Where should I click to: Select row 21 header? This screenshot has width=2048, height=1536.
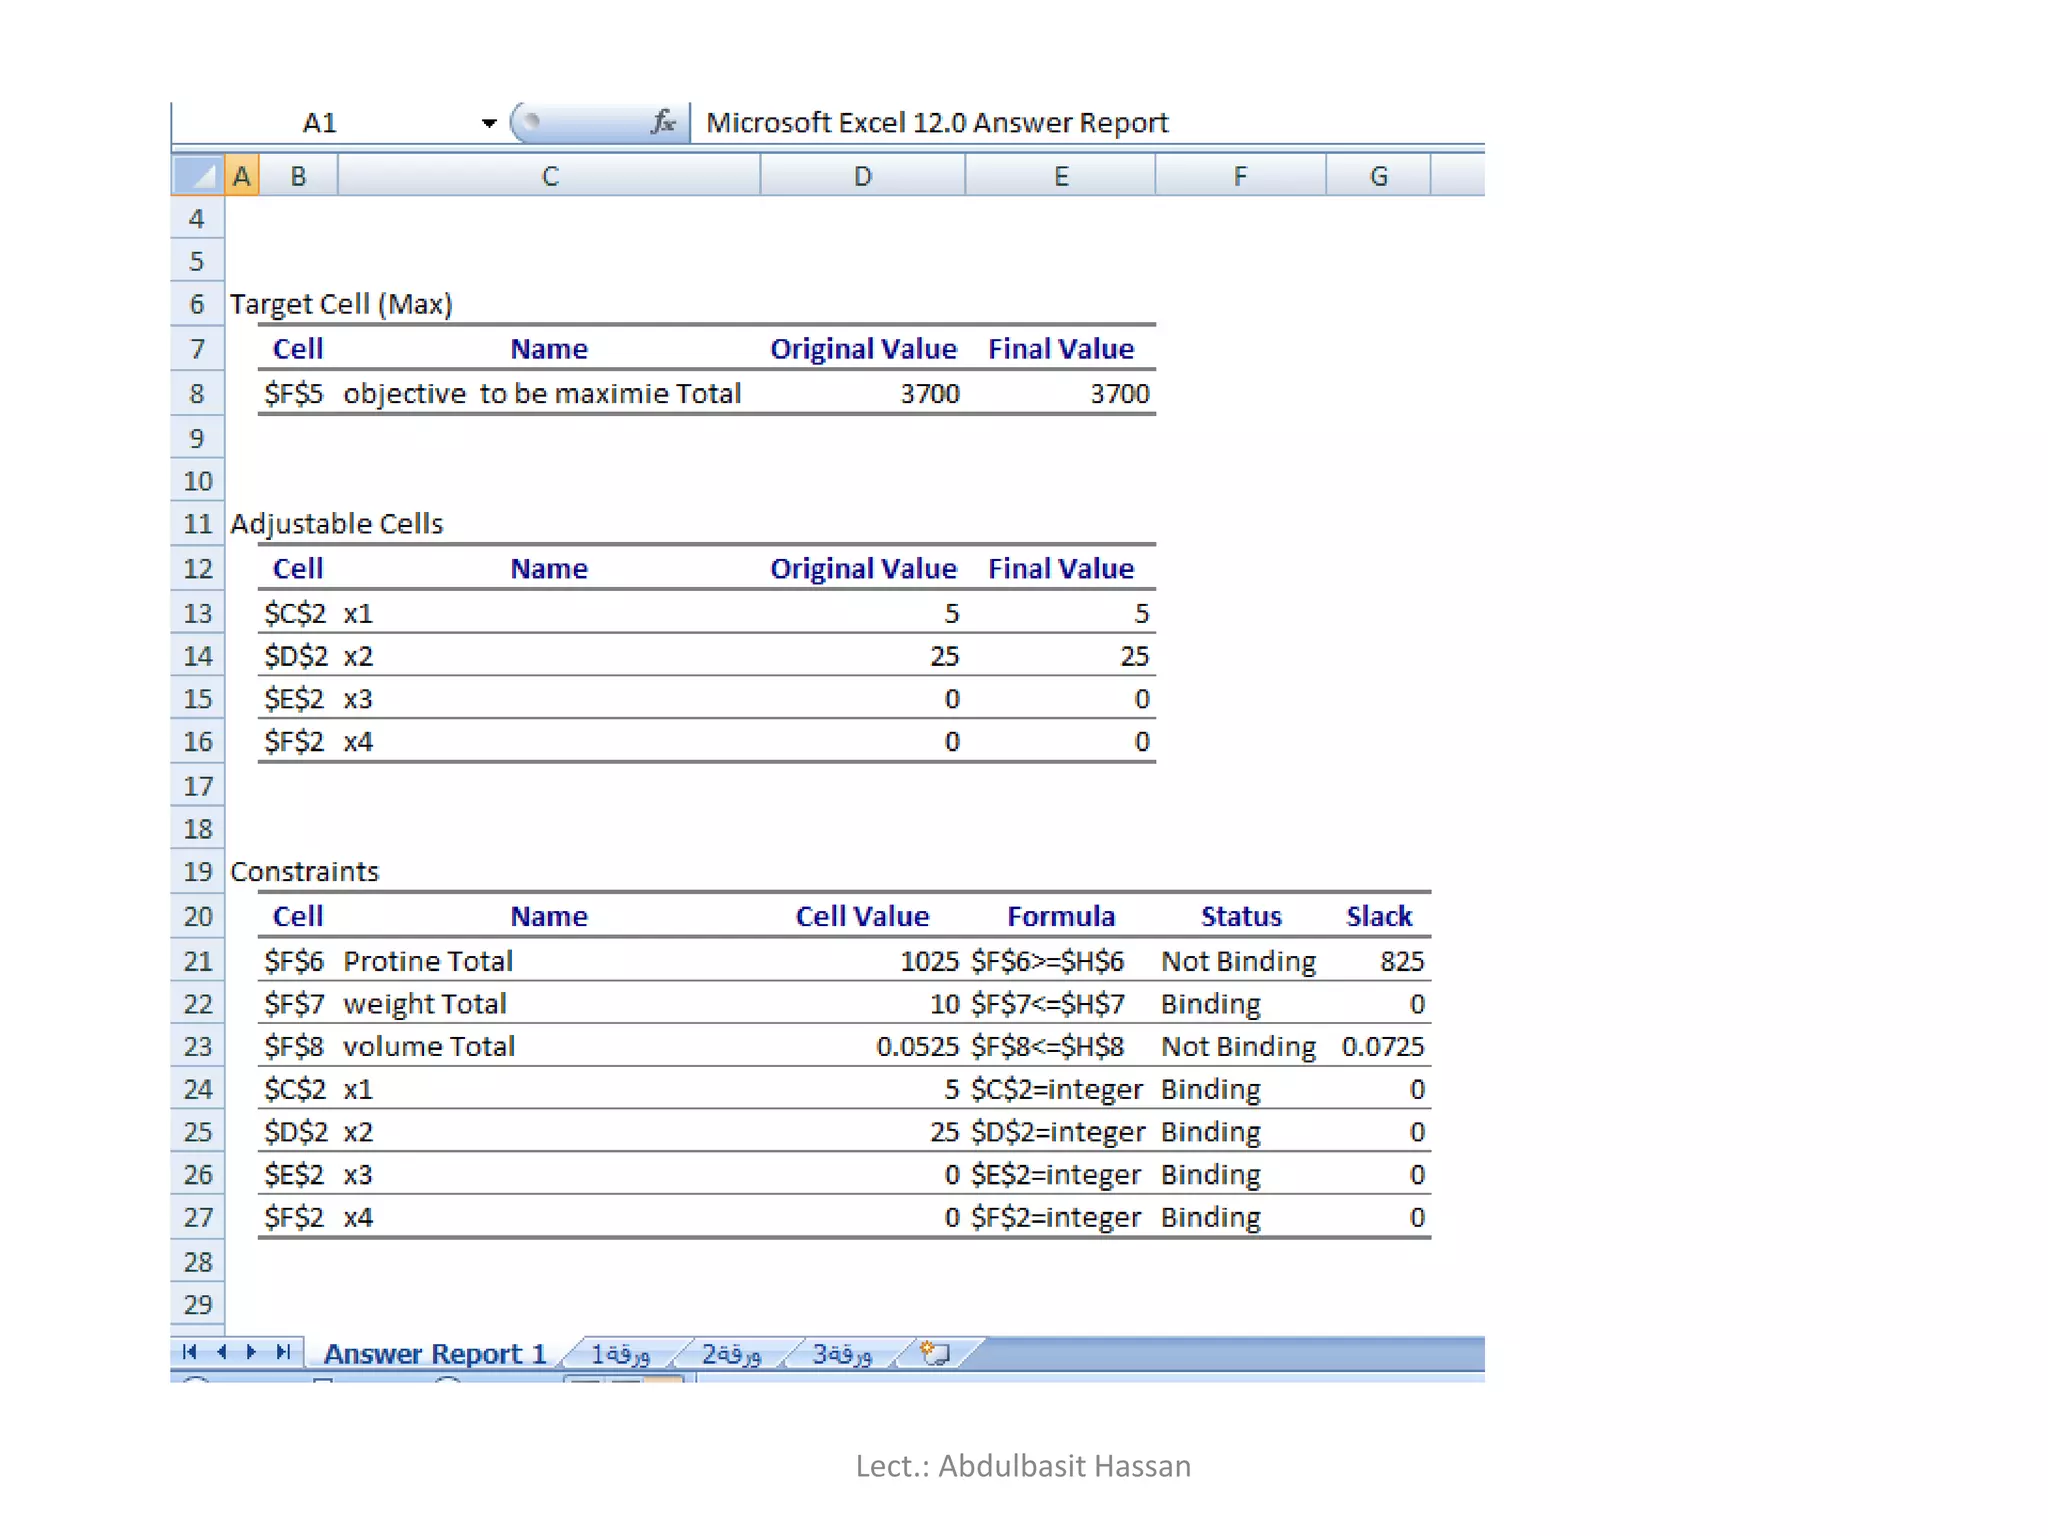click(x=197, y=961)
